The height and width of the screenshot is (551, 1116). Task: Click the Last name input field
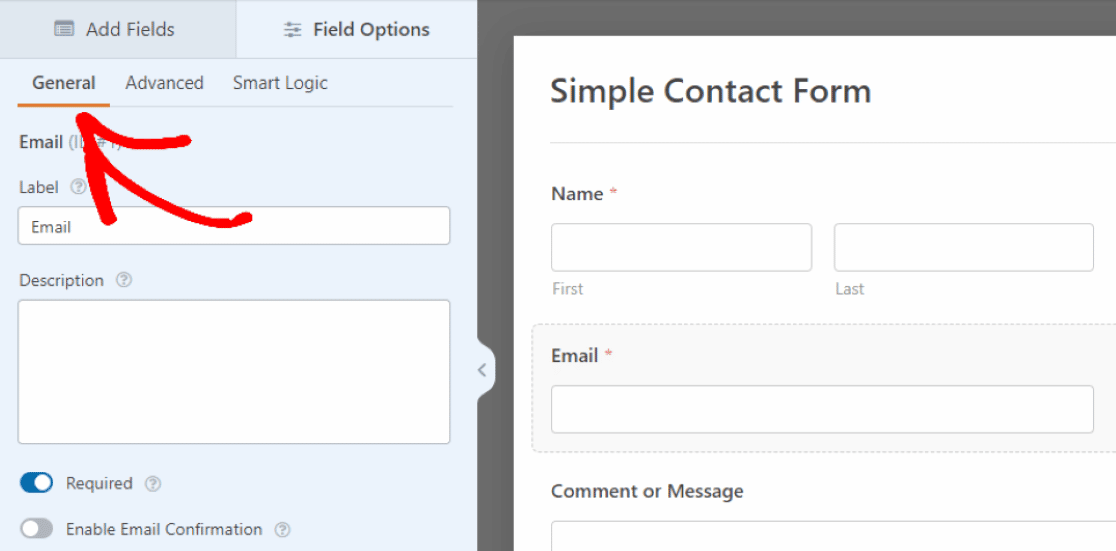coord(963,247)
